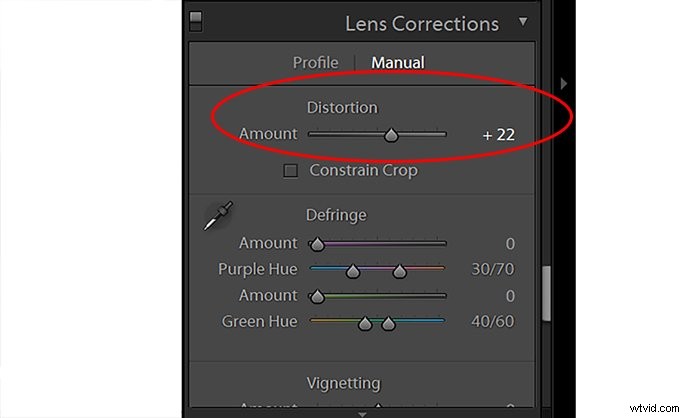This screenshot has width=700, height=418.
Task: Select the Defringe fringe color eyedropper tool
Action: pyautogui.click(x=218, y=216)
